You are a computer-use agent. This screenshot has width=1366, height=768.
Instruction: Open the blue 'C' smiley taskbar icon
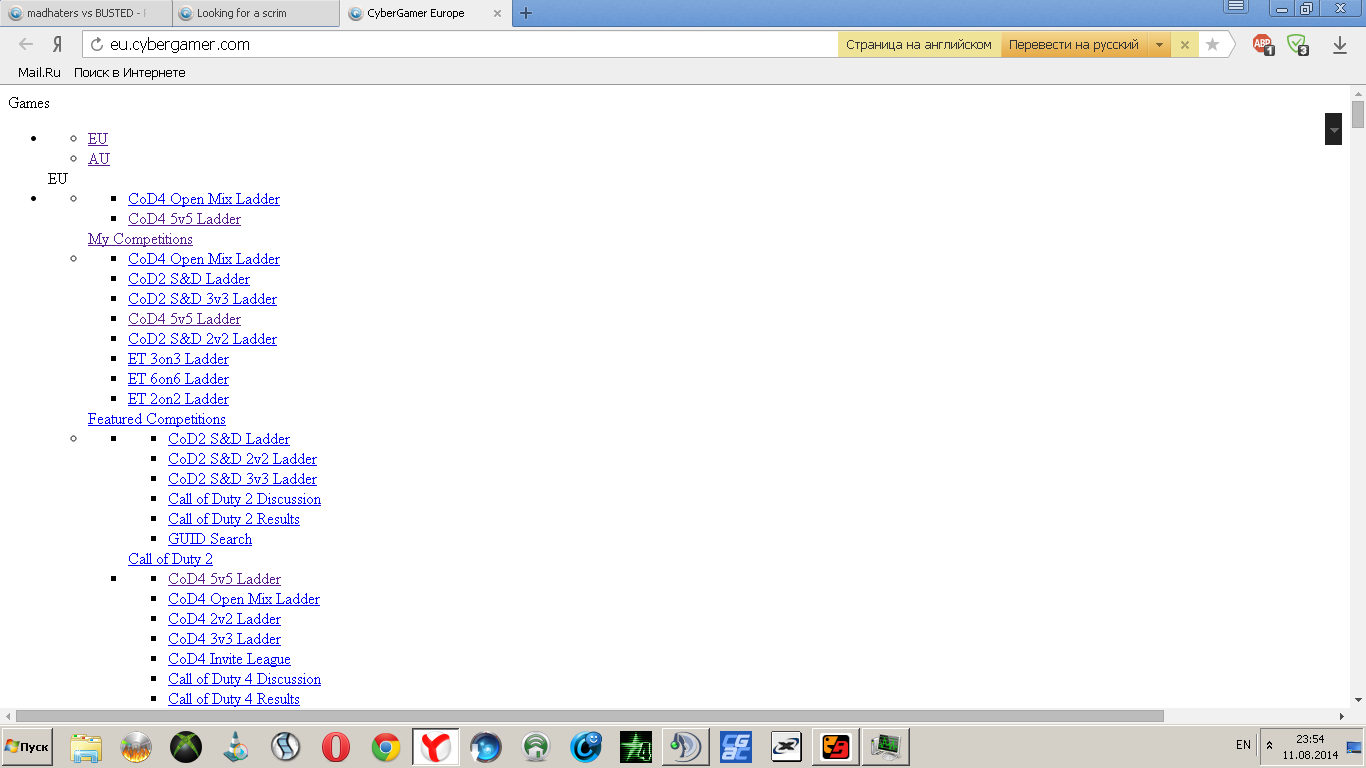point(586,746)
